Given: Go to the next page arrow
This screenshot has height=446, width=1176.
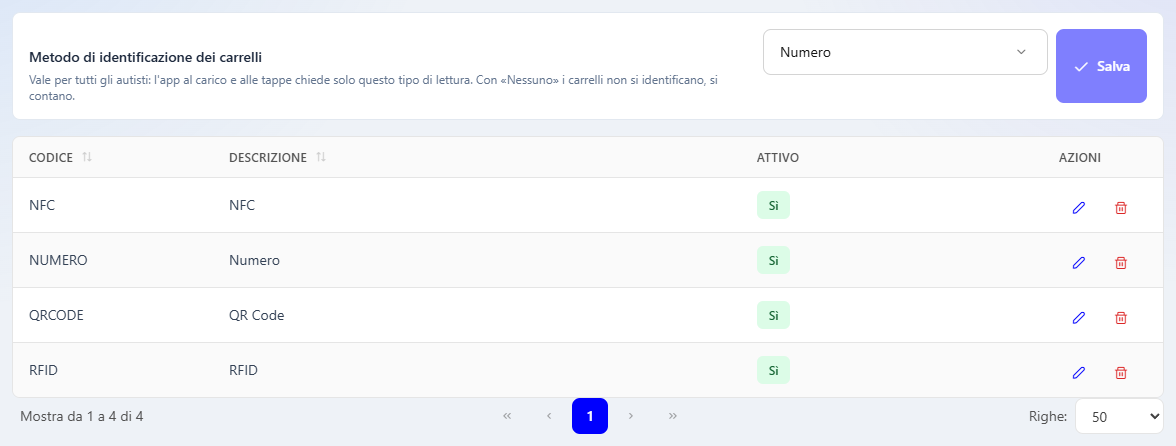Looking at the screenshot, I should (631, 416).
